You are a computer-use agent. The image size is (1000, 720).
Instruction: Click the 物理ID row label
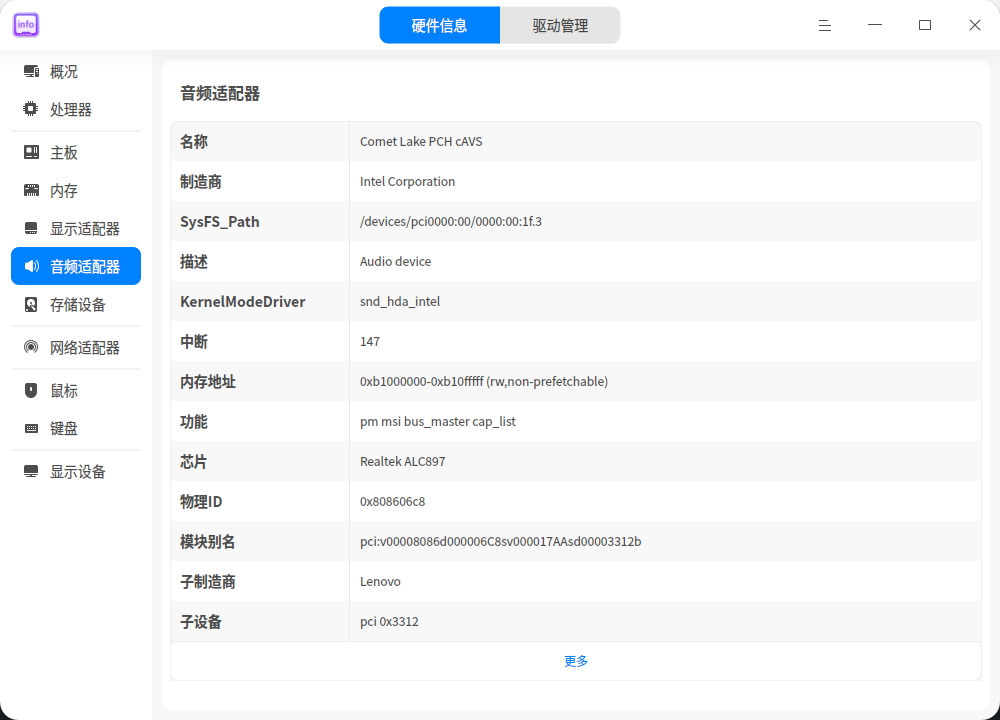tap(201, 502)
